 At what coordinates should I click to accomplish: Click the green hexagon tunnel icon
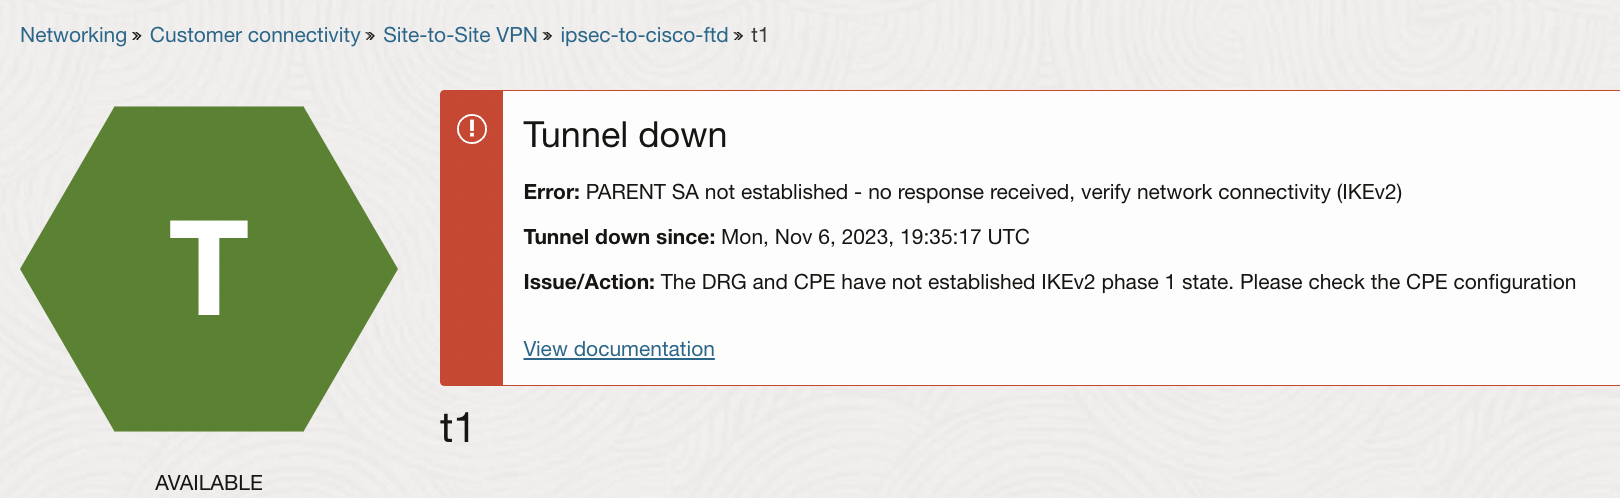(209, 268)
